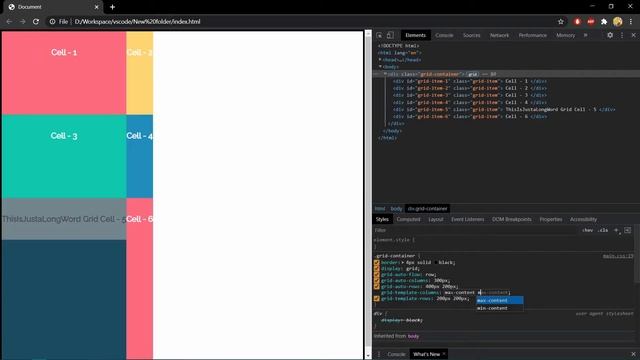Viewport: 640px width, 360px height.
Task: Switch to the Memory panel tab
Action: (565, 36)
